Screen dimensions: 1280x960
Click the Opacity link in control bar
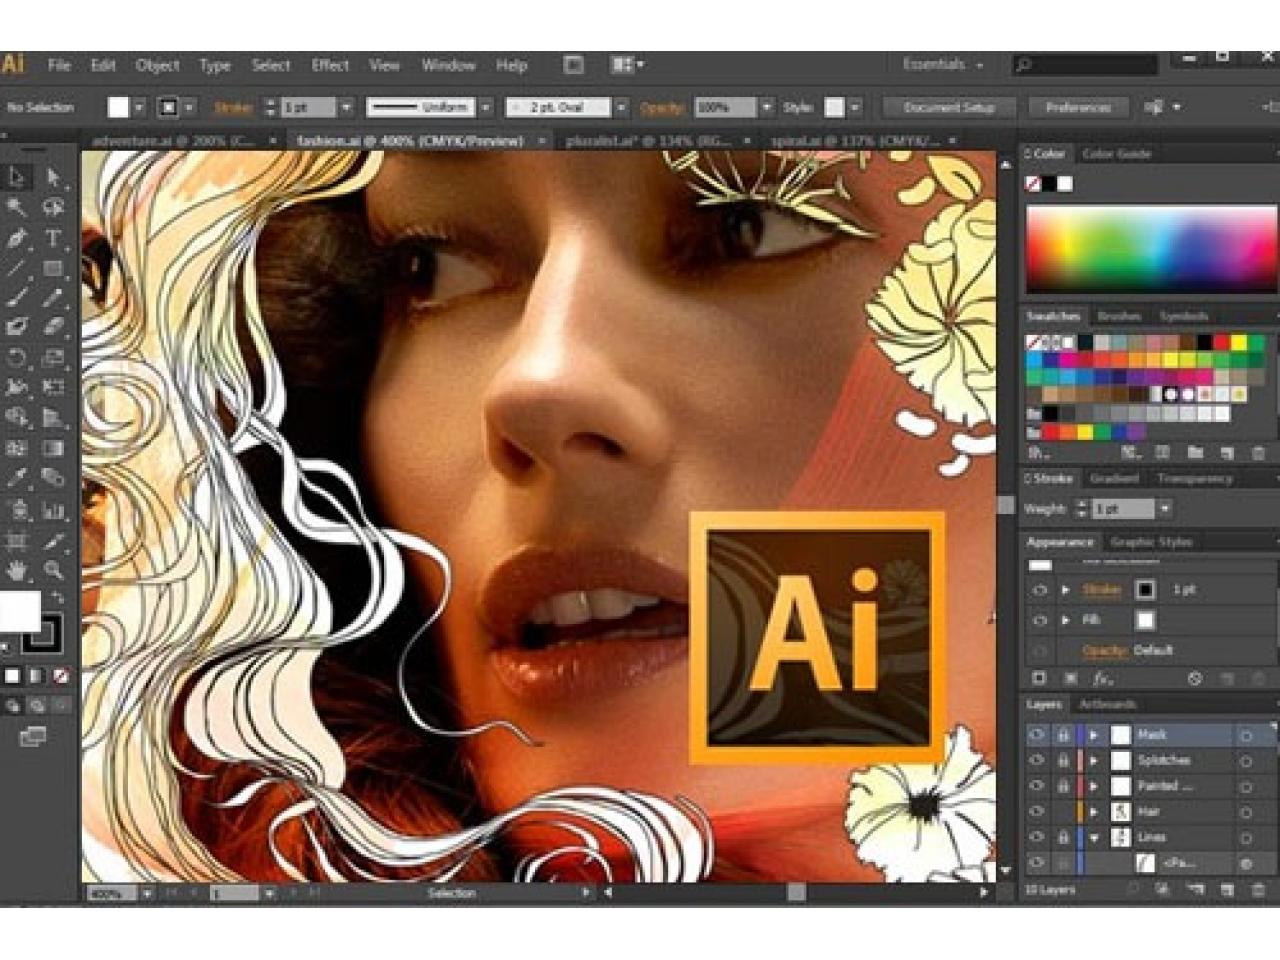point(661,107)
